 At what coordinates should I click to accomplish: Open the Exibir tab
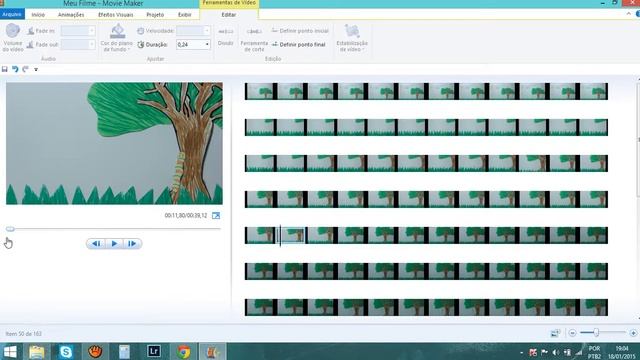pos(184,15)
